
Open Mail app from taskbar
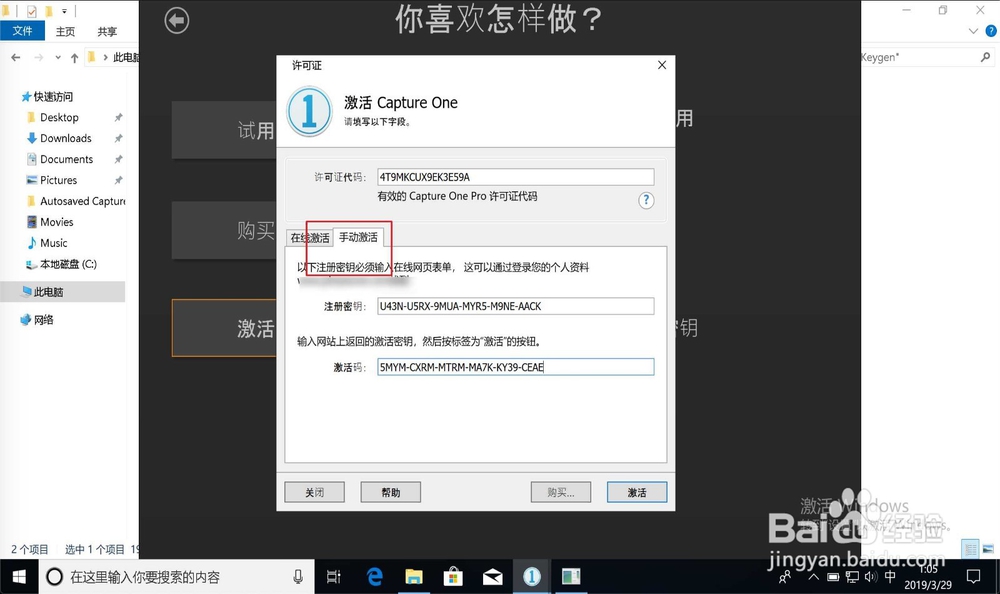(492, 577)
